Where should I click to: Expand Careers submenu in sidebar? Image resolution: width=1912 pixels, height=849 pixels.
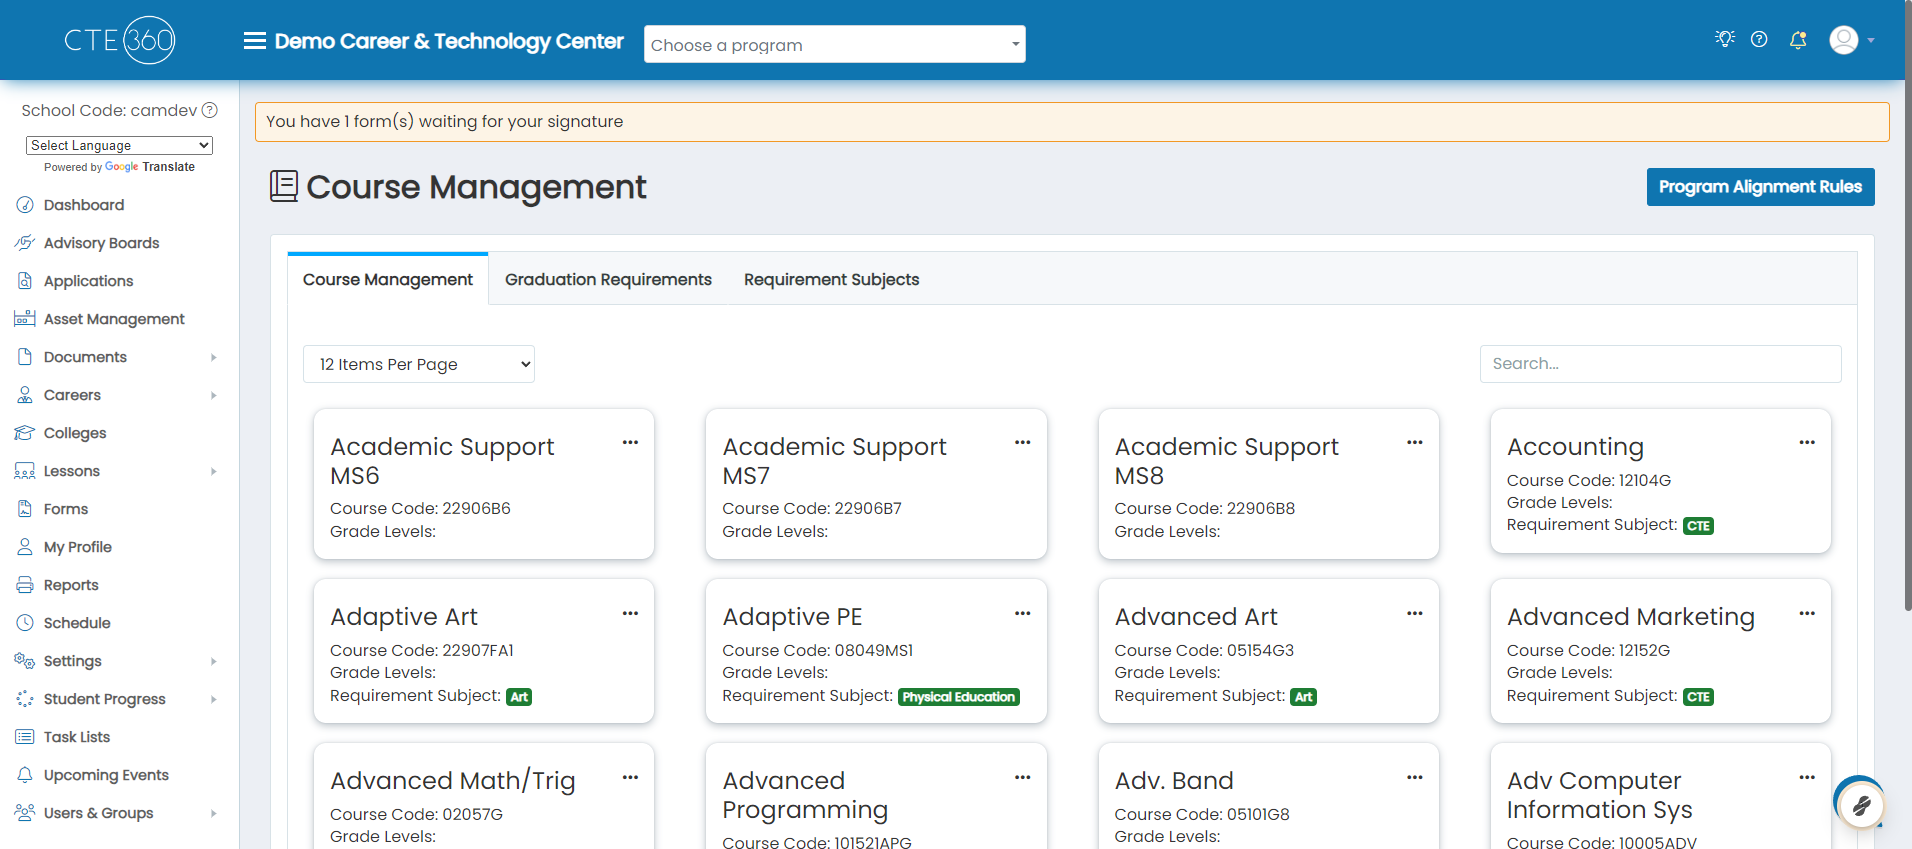pos(213,395)
